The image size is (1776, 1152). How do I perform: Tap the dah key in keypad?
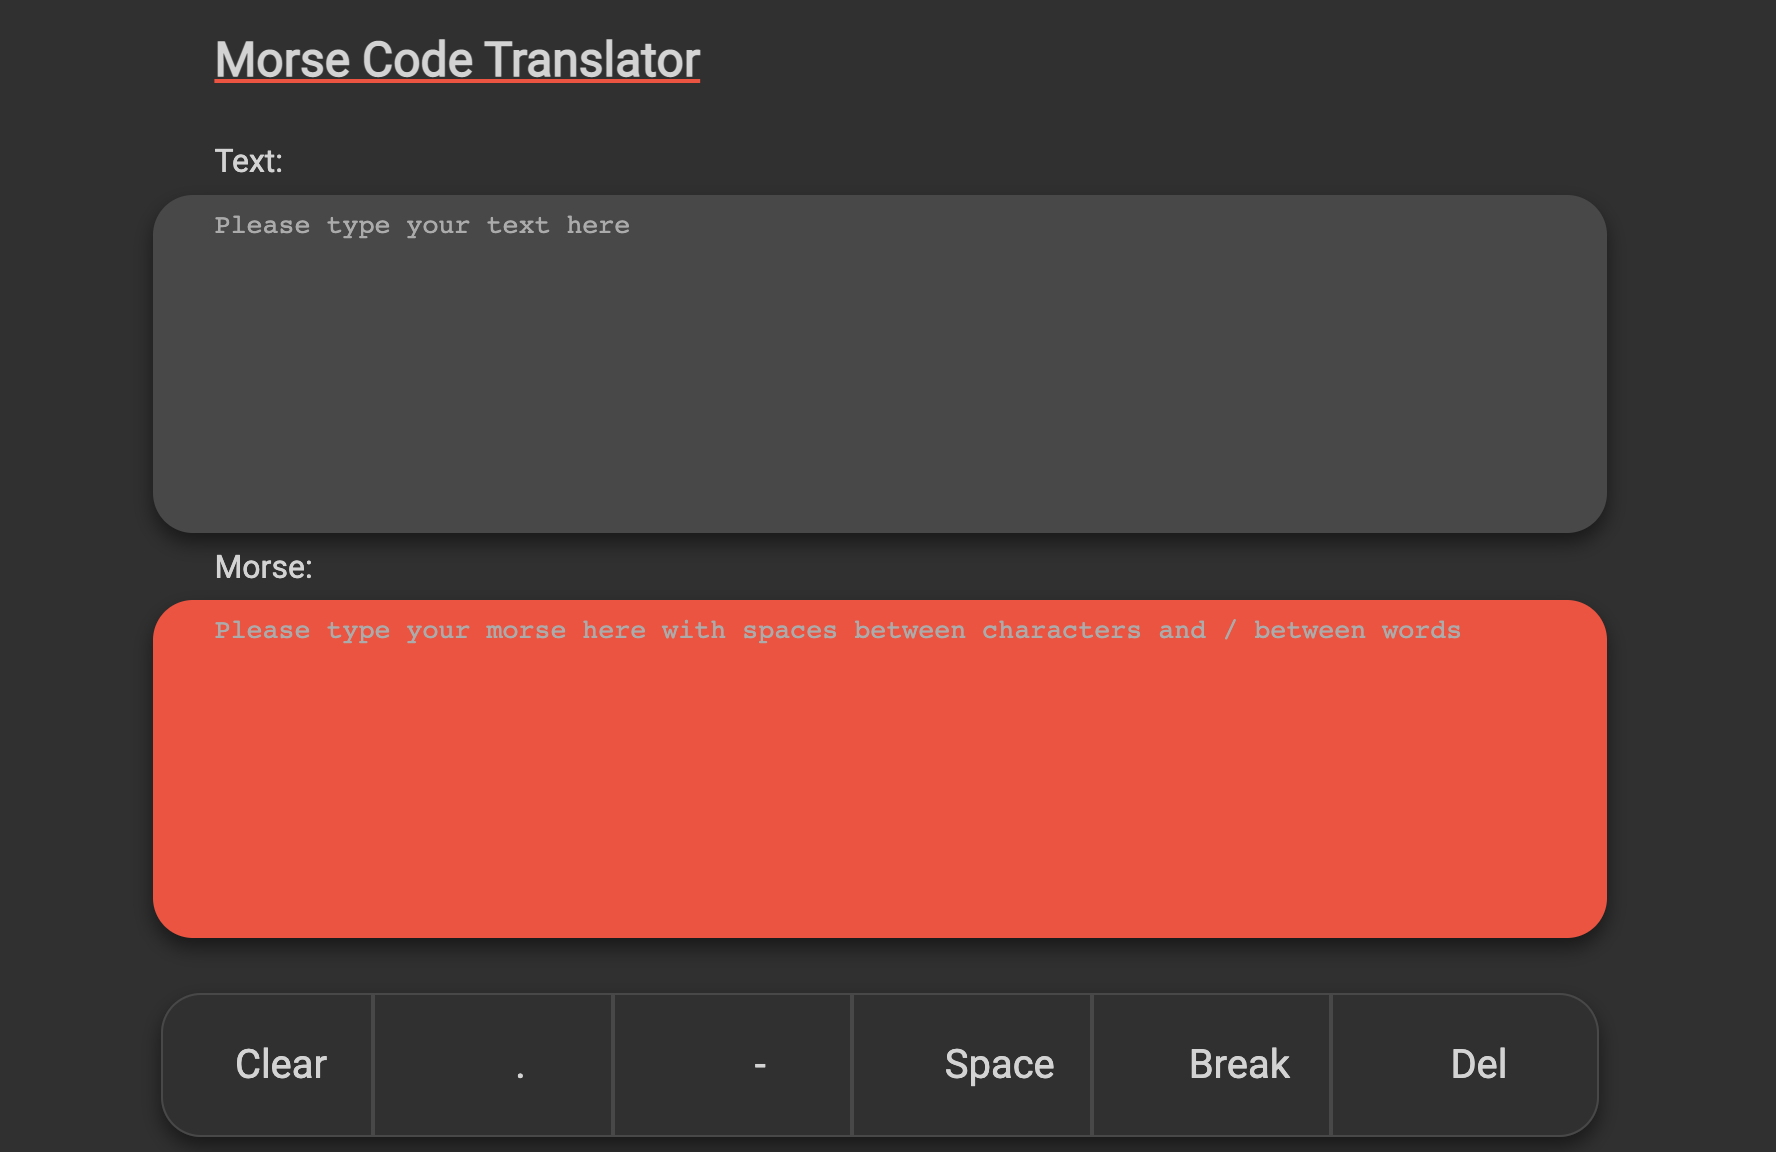[733, 1065]
